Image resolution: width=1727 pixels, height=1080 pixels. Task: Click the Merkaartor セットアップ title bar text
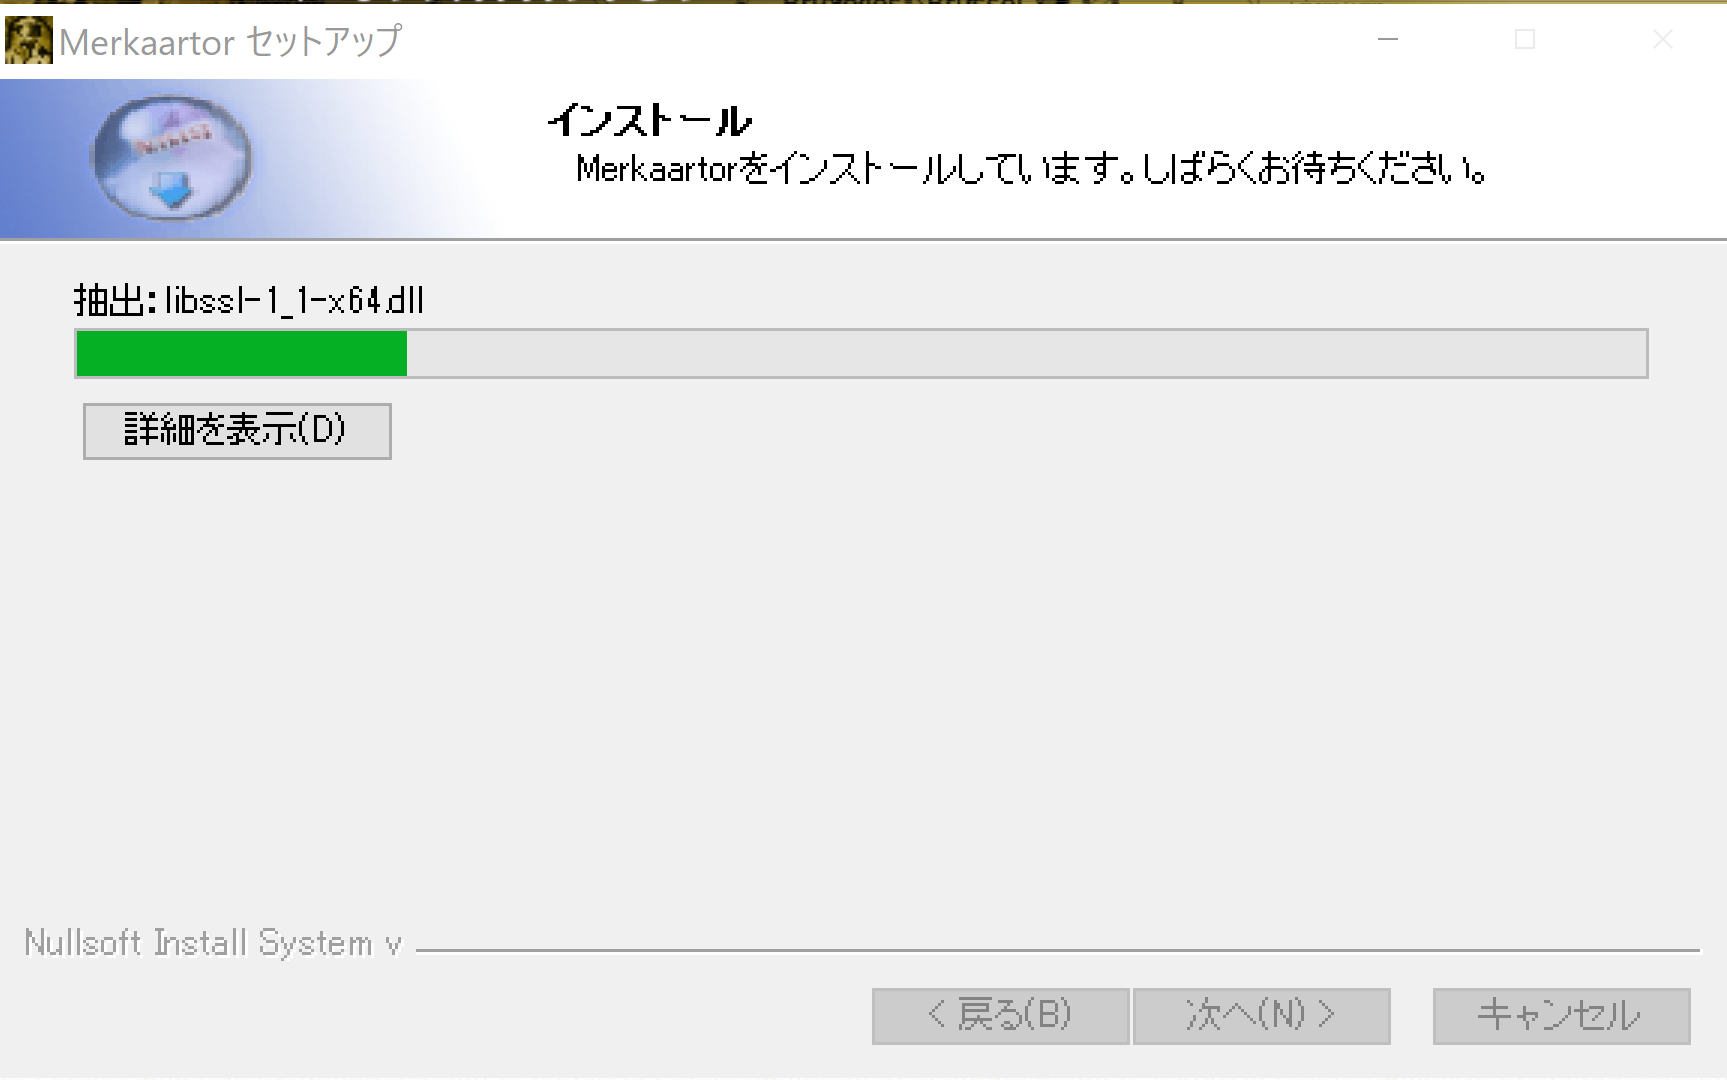[x=230, y=42]
